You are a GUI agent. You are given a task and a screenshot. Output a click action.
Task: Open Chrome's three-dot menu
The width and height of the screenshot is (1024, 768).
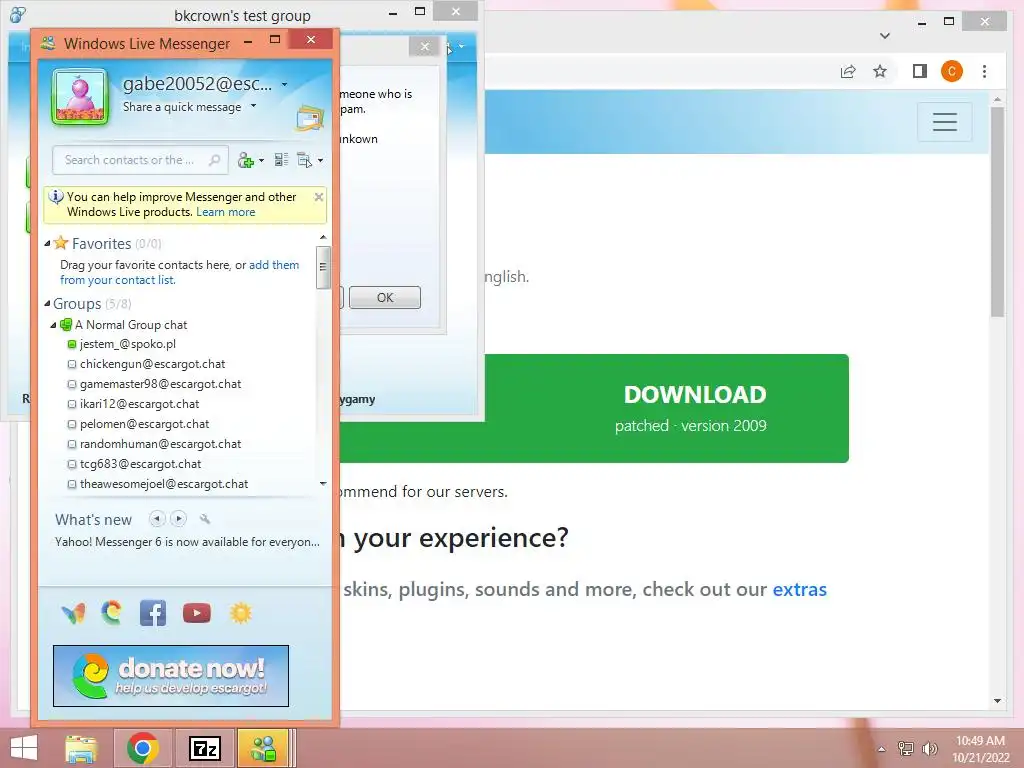pos(984,71)
